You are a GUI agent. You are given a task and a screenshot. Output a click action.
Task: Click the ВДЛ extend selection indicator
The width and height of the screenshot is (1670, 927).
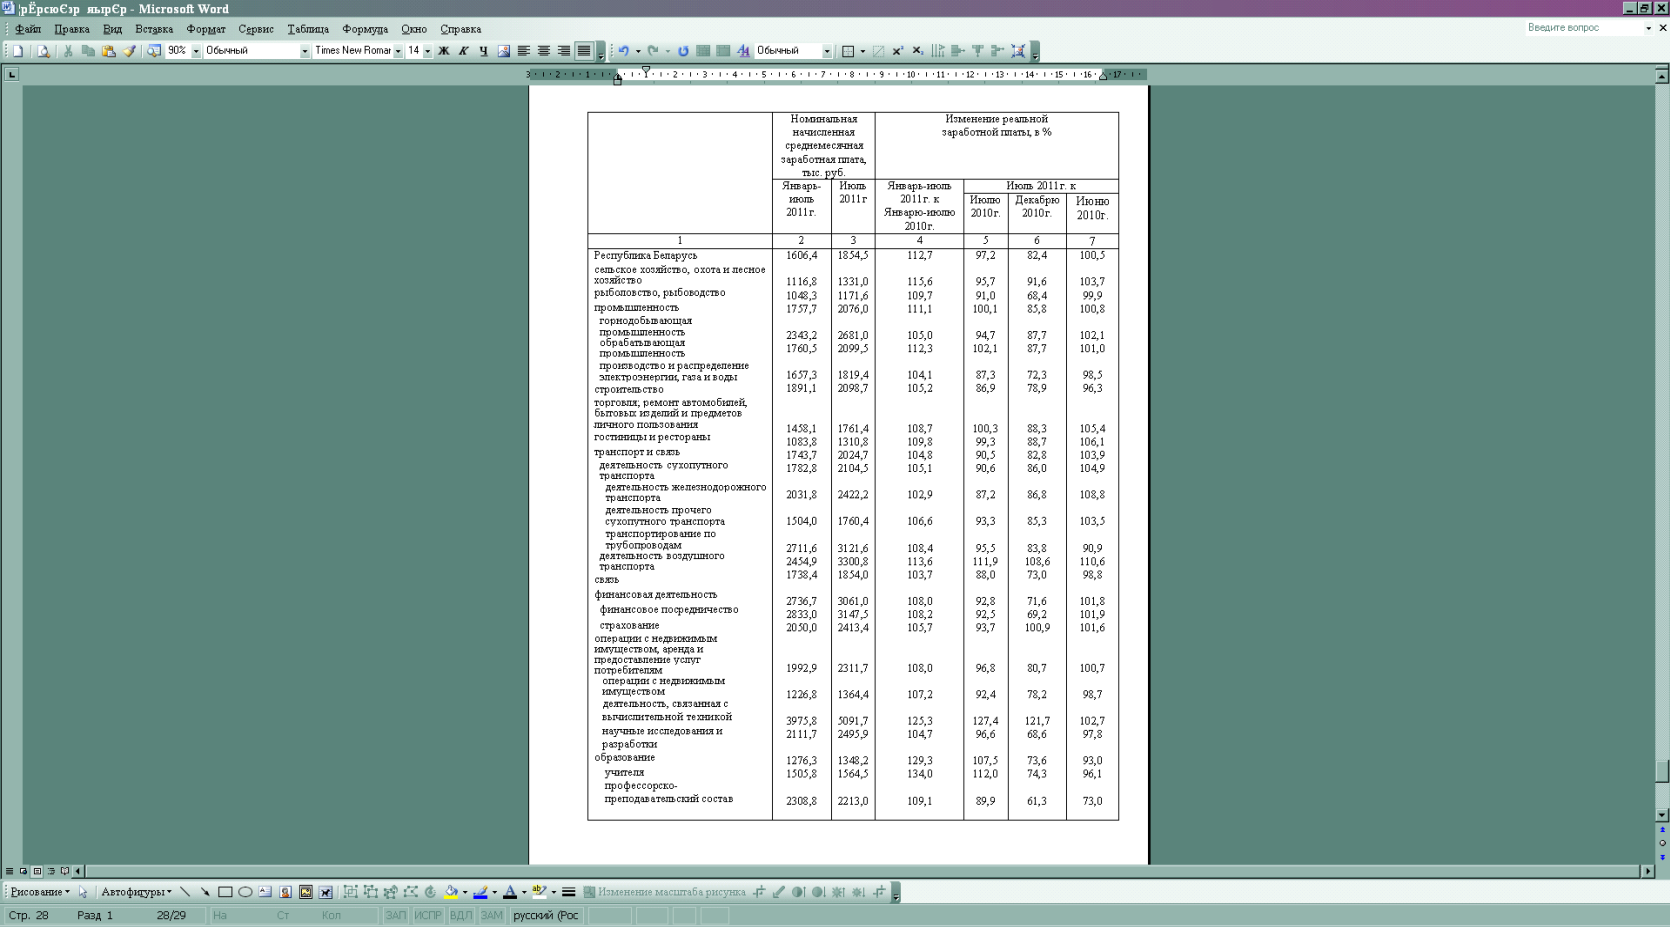click(461, 915)
